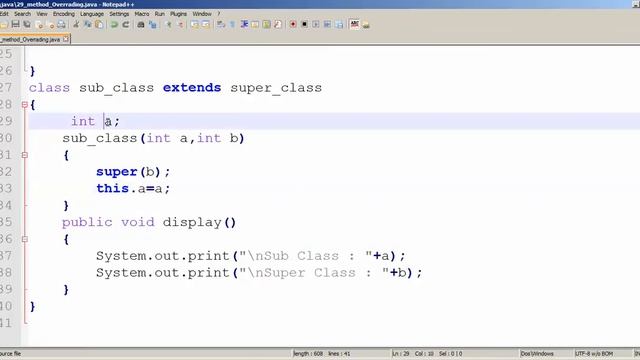Image resolution: width=640 pixels, height=360 pixels.
Task: Click the Copy toolbar icon
Action: pyautogui.click(x=87, y=24)
